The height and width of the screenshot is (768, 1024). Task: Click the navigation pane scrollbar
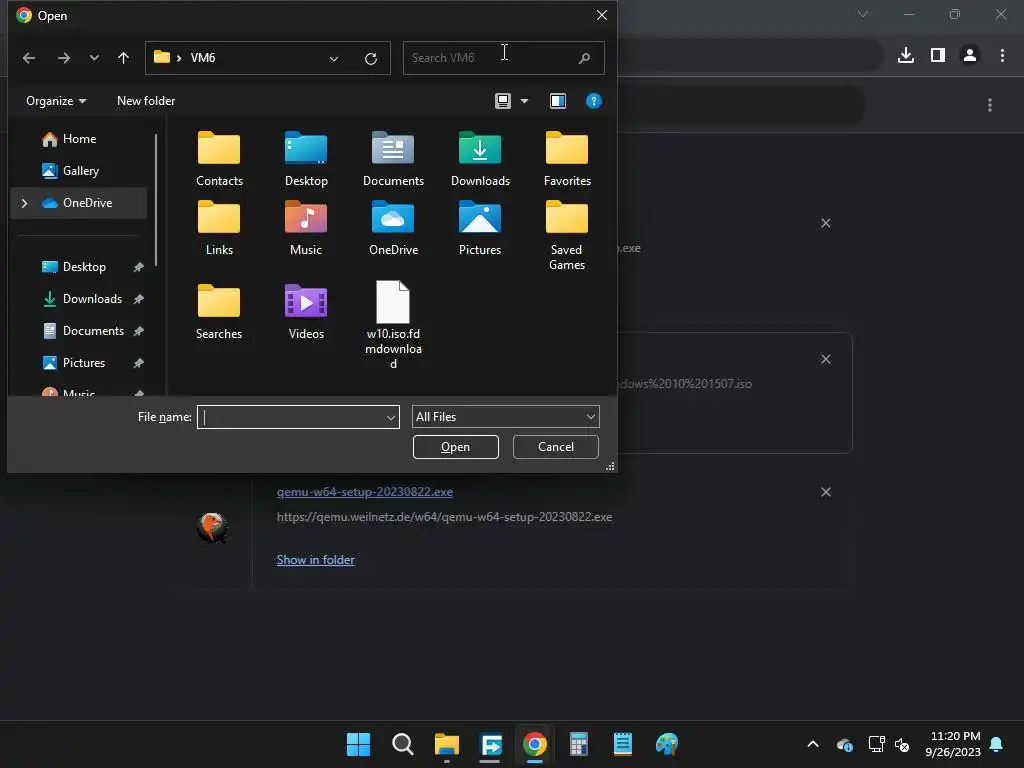click(156, 199)
